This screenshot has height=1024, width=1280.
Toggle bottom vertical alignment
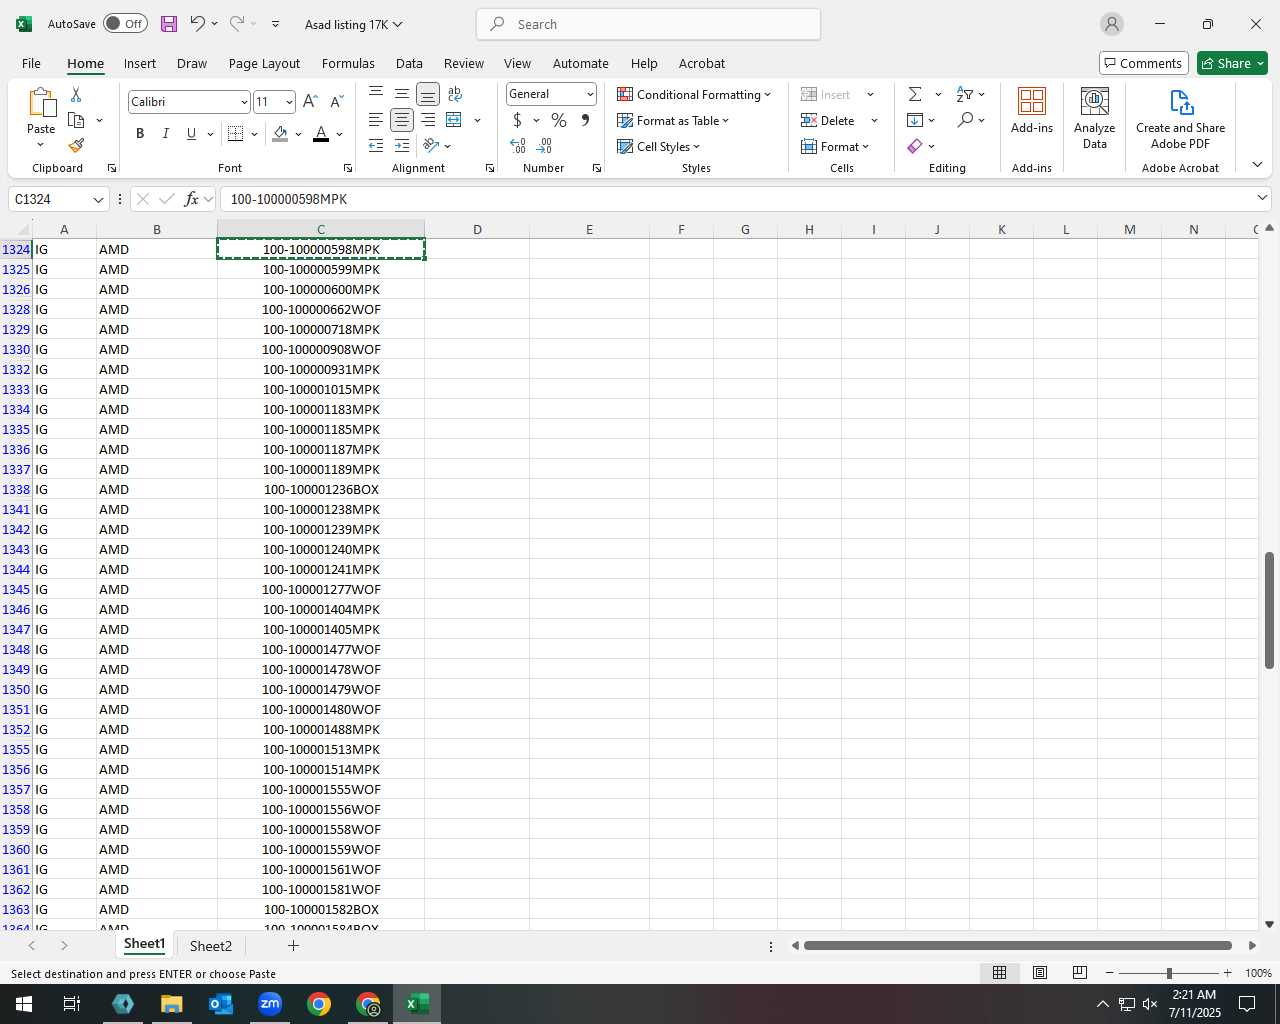tap(428, 94)
